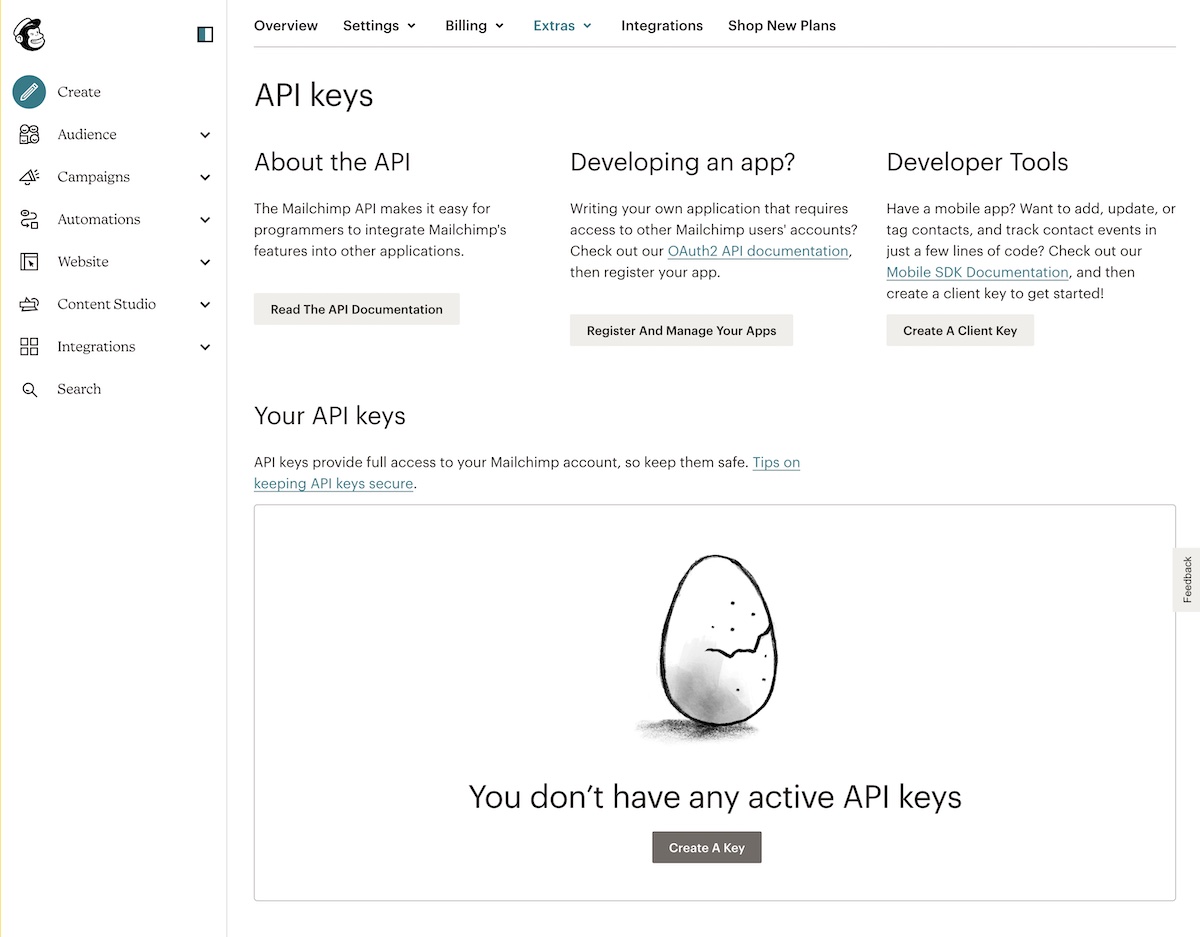1200x937 pixels.
Task: Expand the Website chevron
Action: coord(205,262)
